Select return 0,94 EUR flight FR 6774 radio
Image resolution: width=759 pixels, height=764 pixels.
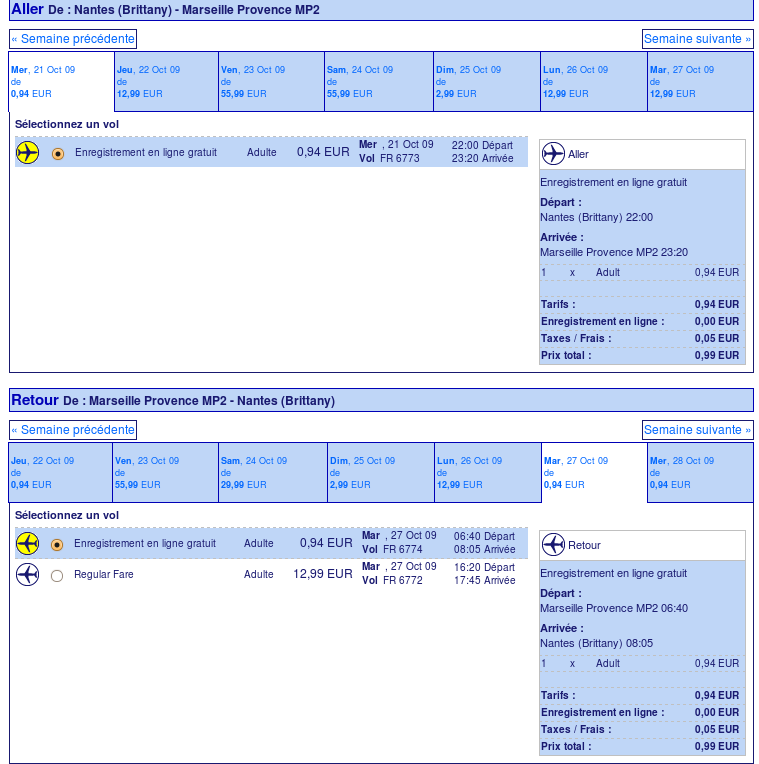[57, 545]
